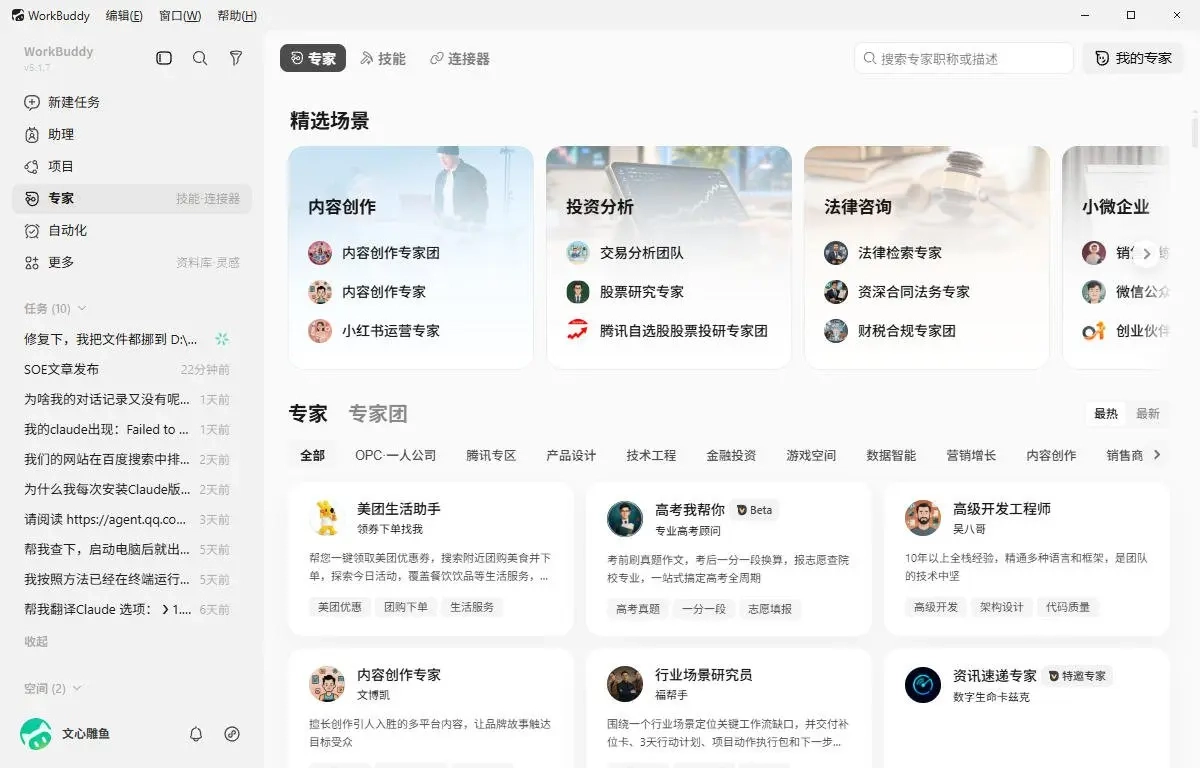1200x768 pixels.
Task: Open the 编辑(E) menu
Action: tap(124, 15)
